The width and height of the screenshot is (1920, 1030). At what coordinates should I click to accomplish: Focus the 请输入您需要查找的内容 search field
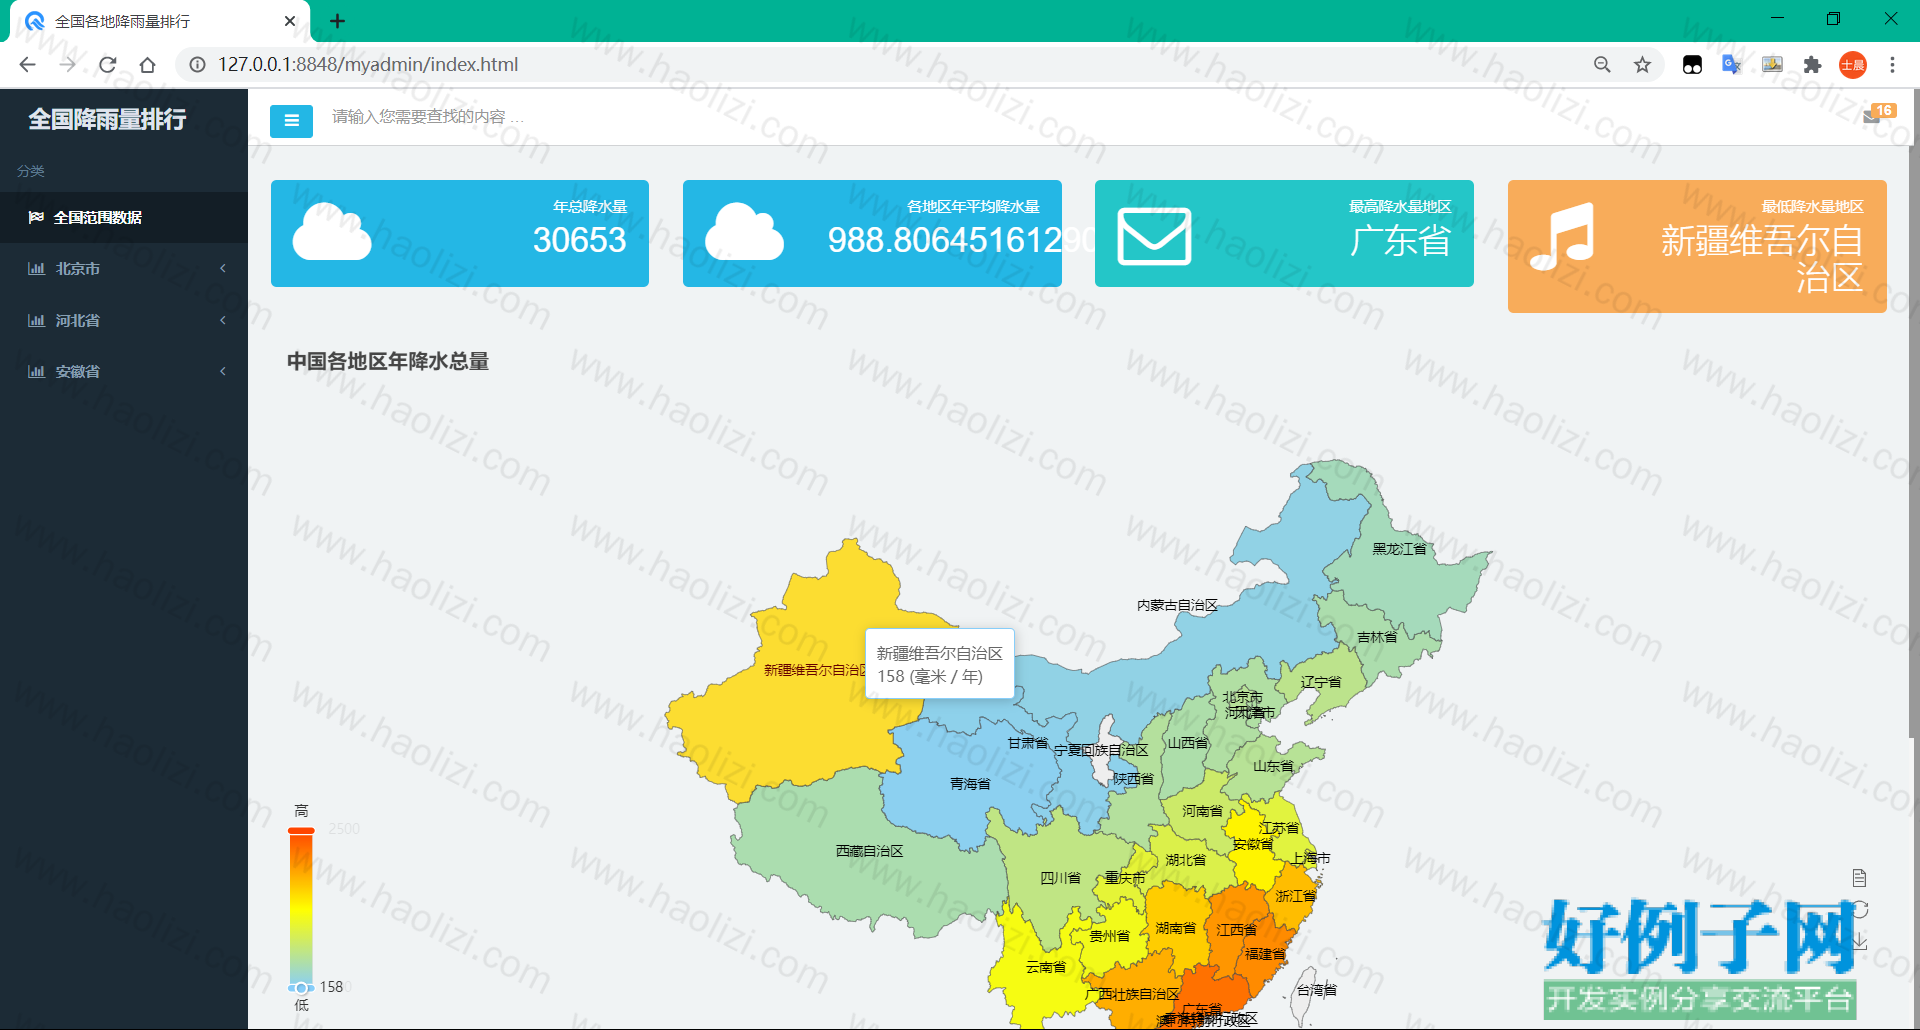pos(428,117)
